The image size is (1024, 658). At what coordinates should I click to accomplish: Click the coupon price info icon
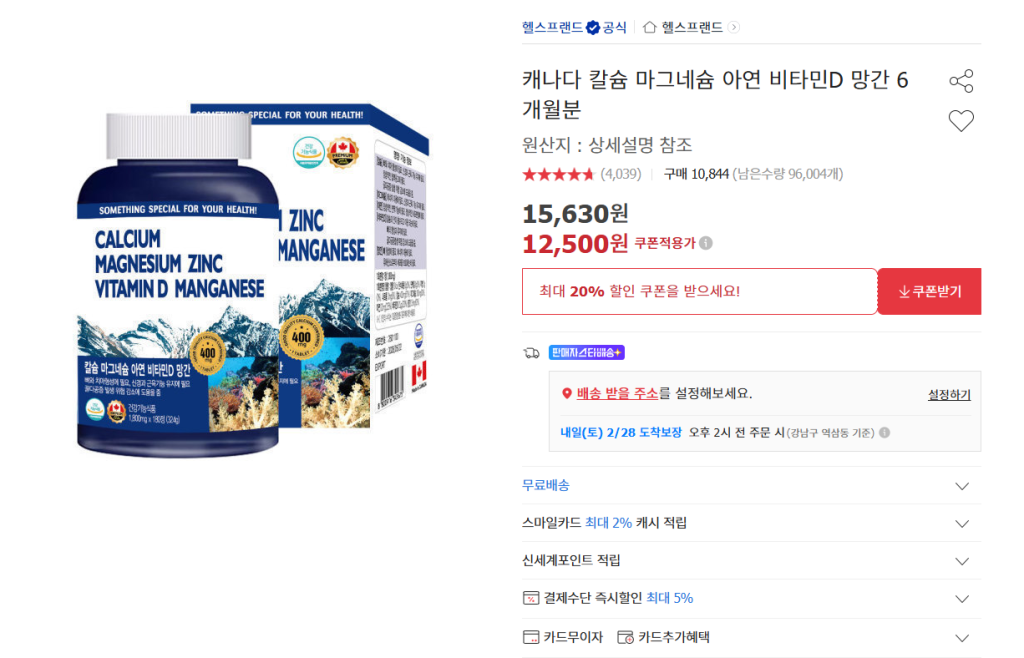click(x=706, y=243)
